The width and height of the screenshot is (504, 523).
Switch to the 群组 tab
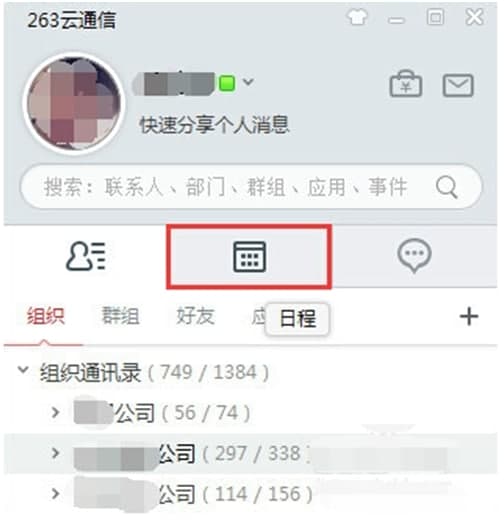tap(121, 318)
